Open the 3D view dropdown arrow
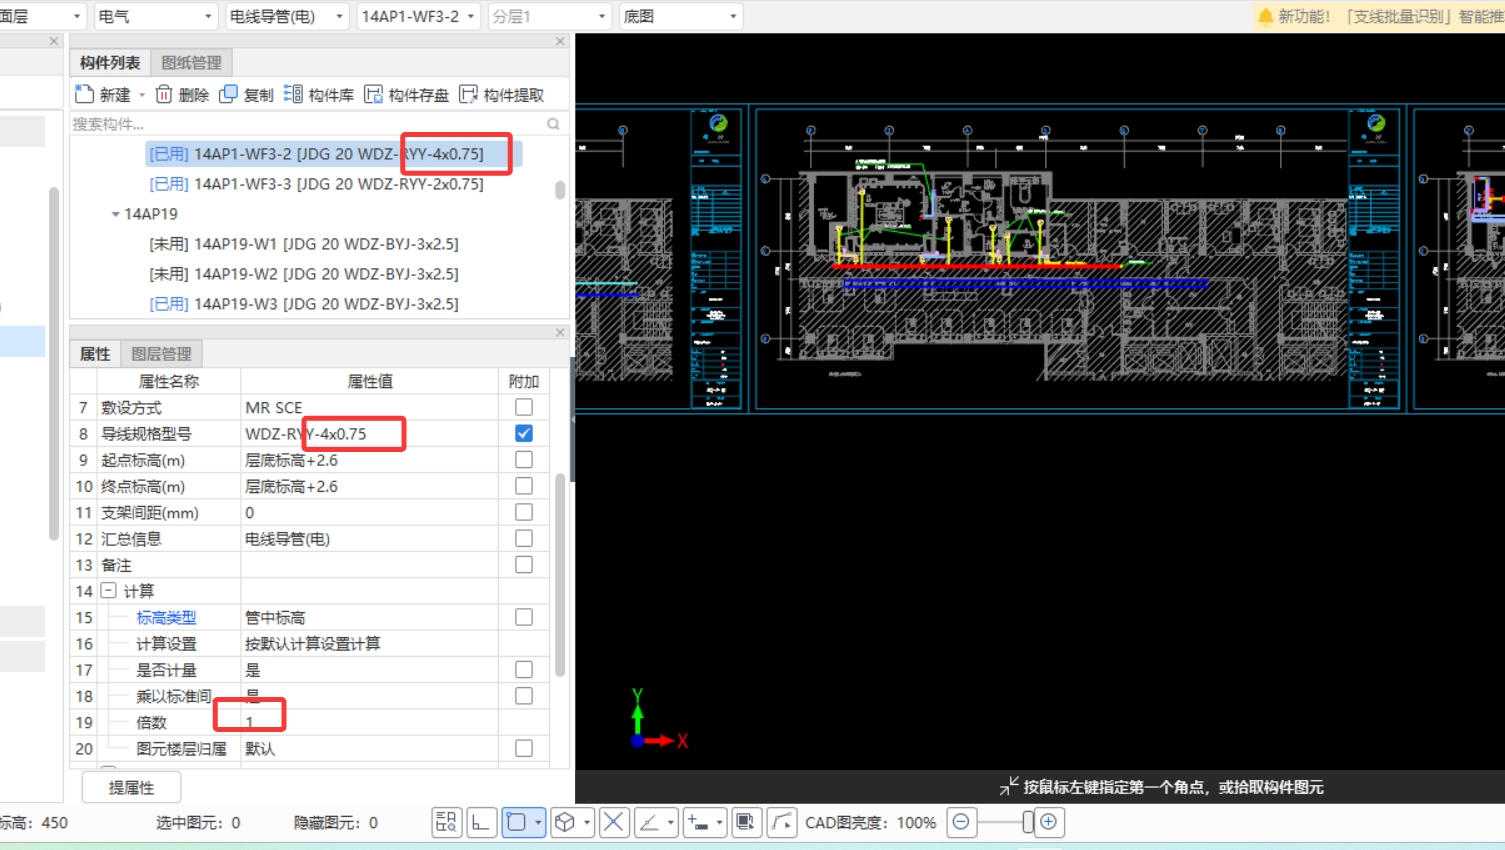The height and width of the screenshot is (850, 1505). [587, 822]
